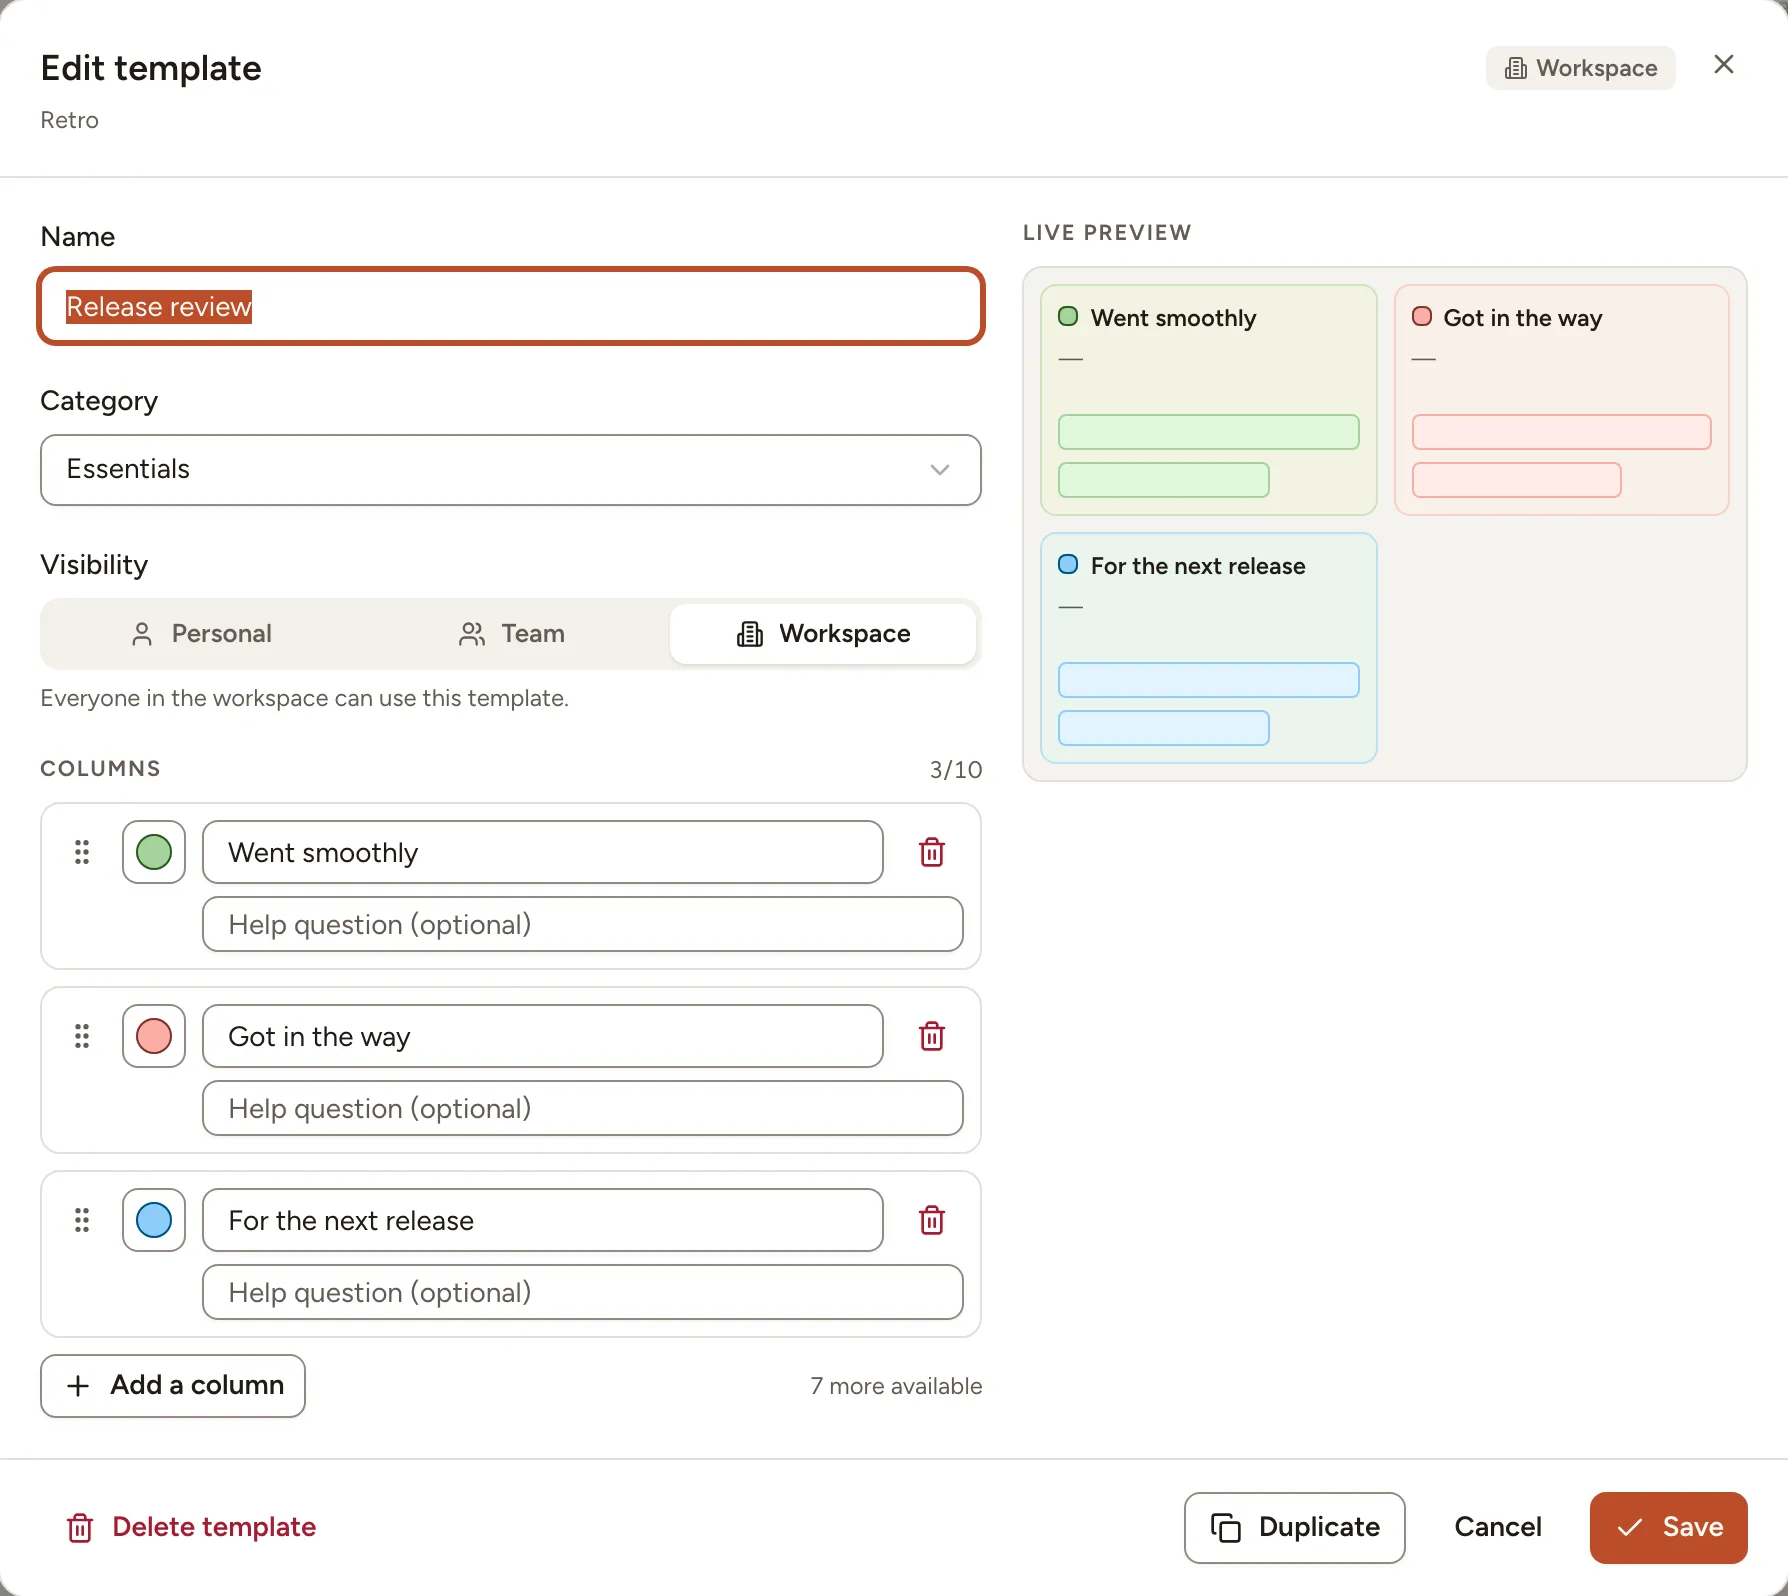Duplicate this template

click(x=1295, y=1528)
